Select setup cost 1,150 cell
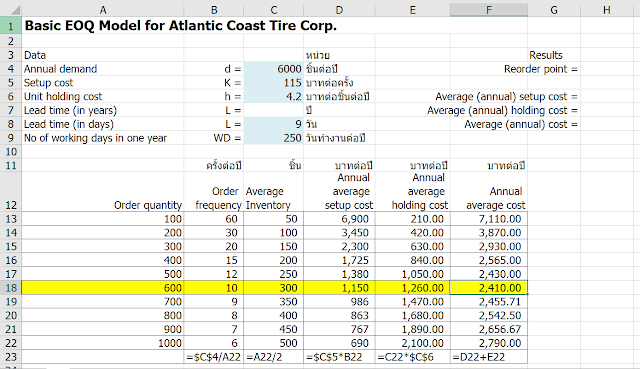Image resolution: width=640 pixels, height=369 pixels. coord(339,288)
